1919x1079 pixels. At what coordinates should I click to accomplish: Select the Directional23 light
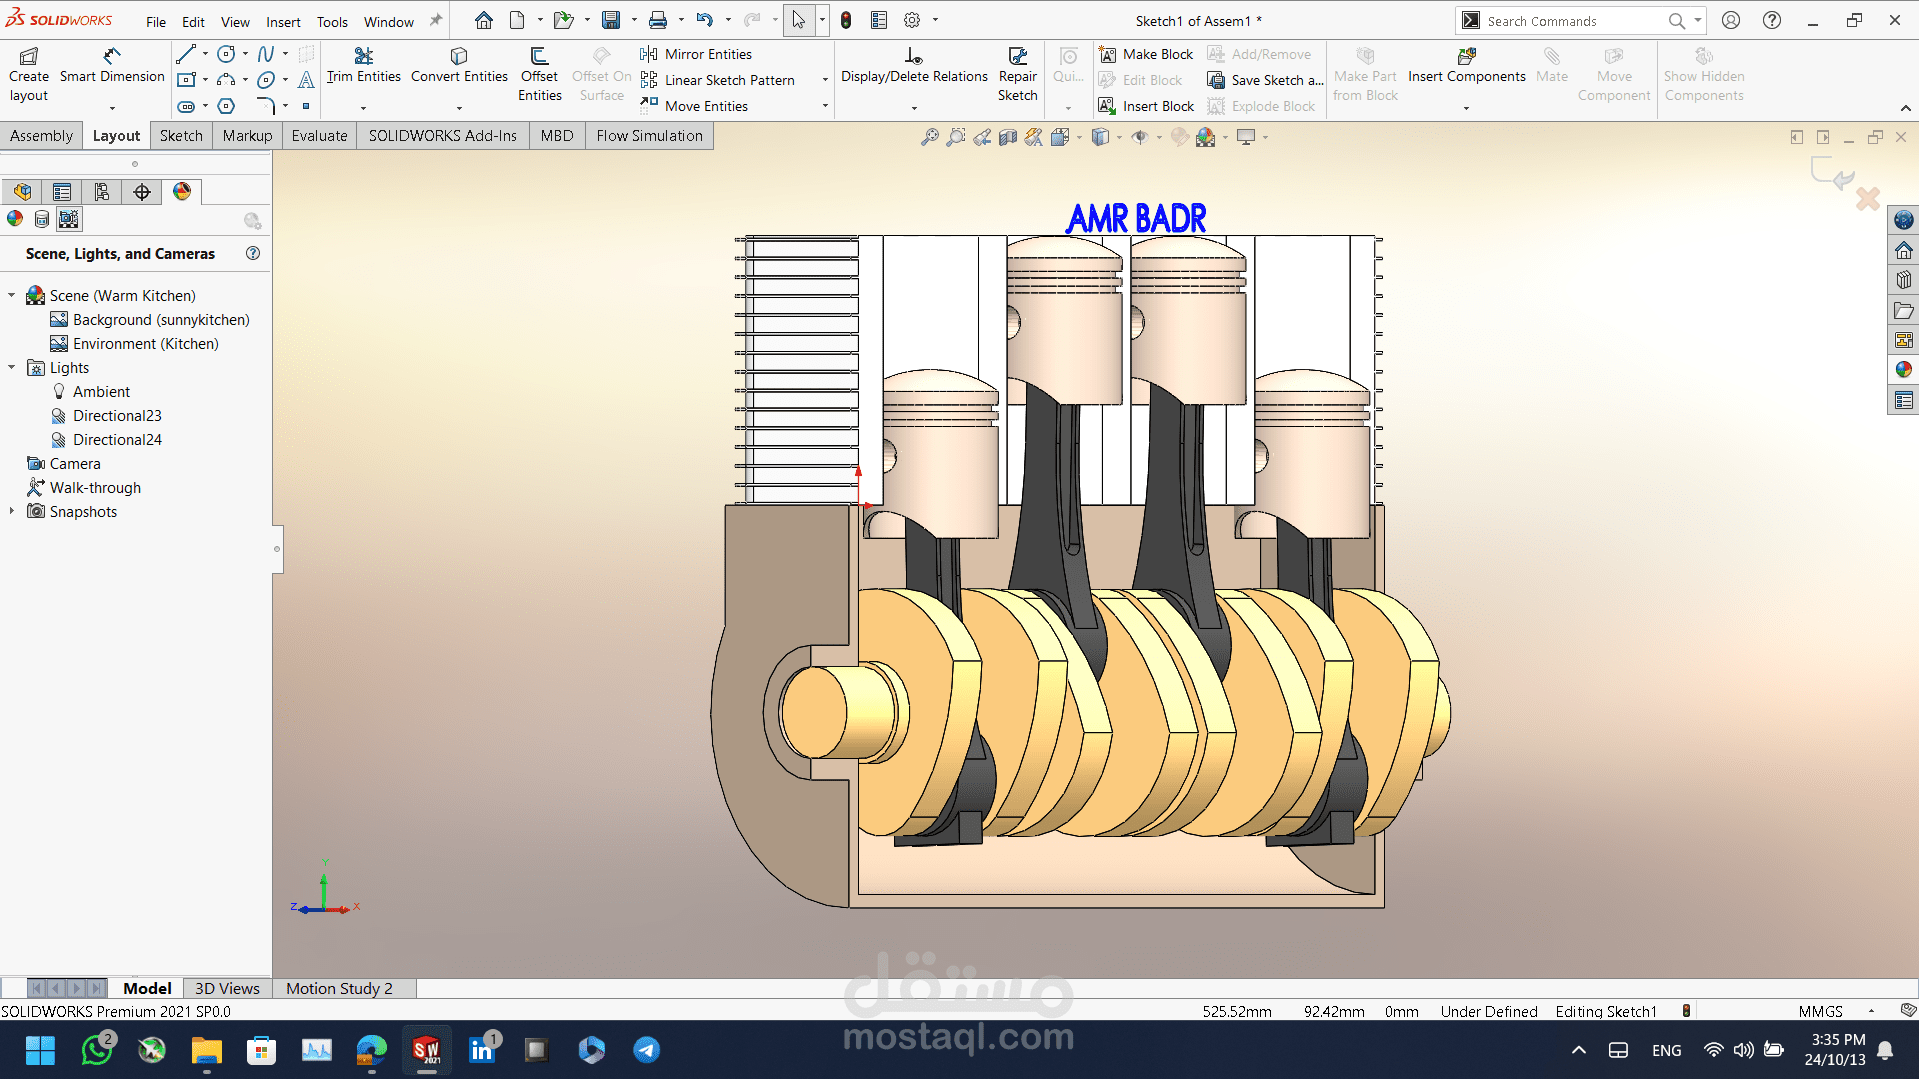[105, 415]
